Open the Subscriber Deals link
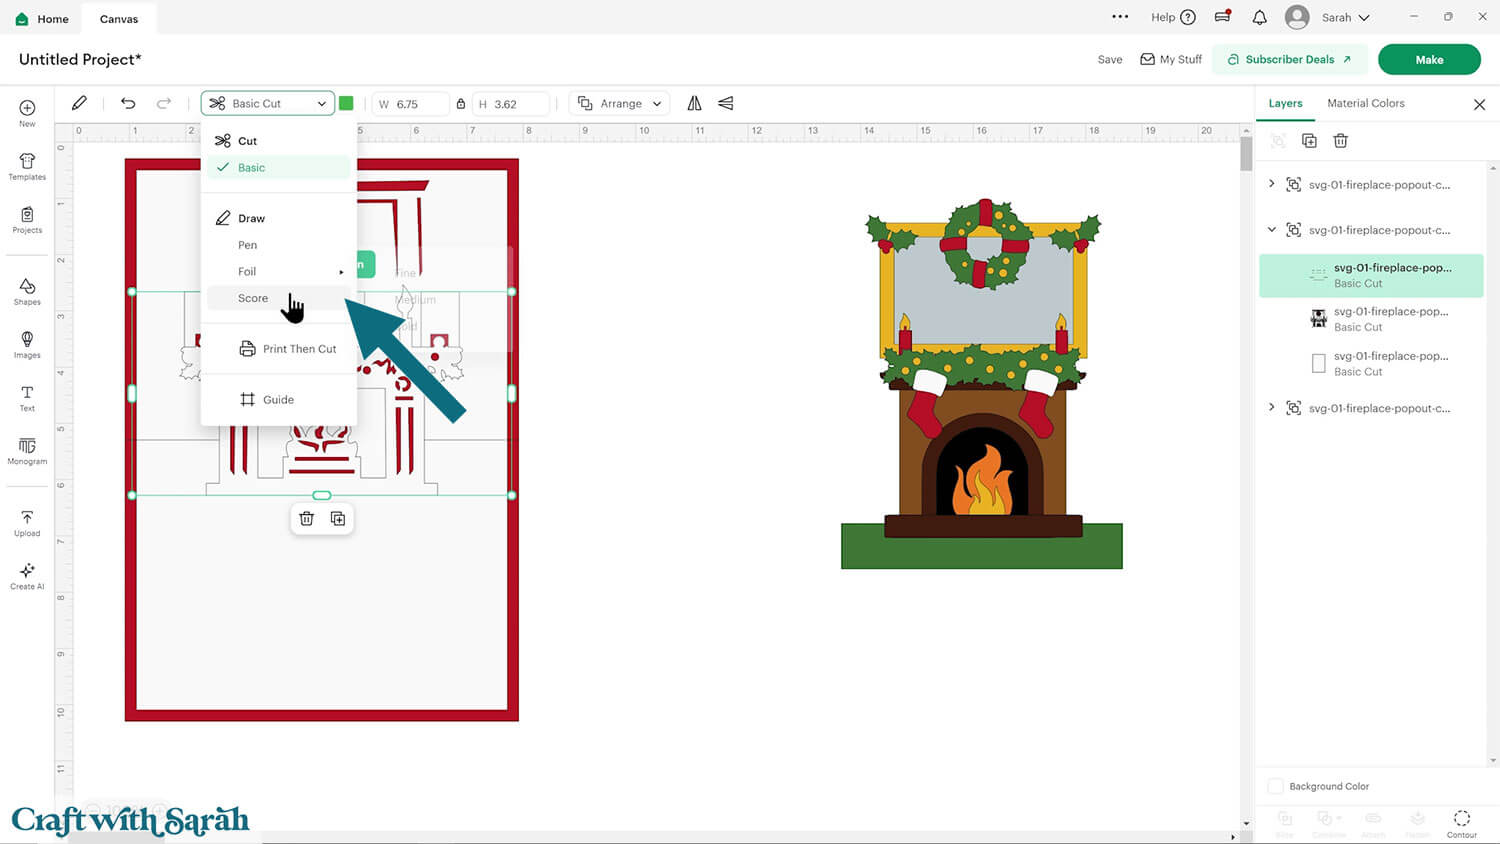 tap(1289, 60)
